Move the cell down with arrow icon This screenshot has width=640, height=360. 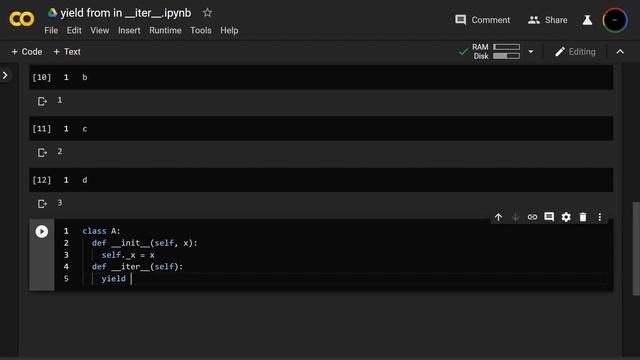516,217
